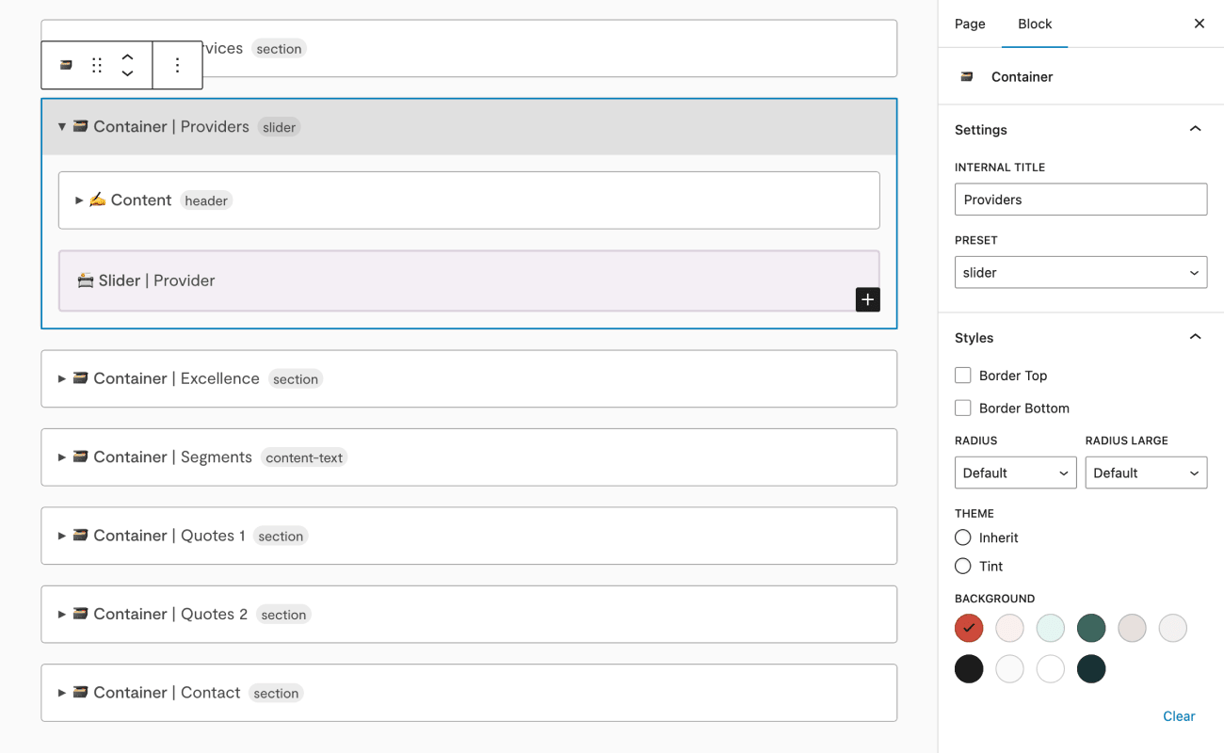Enable the Border Bottom checkbox

[x=963, y=408]
